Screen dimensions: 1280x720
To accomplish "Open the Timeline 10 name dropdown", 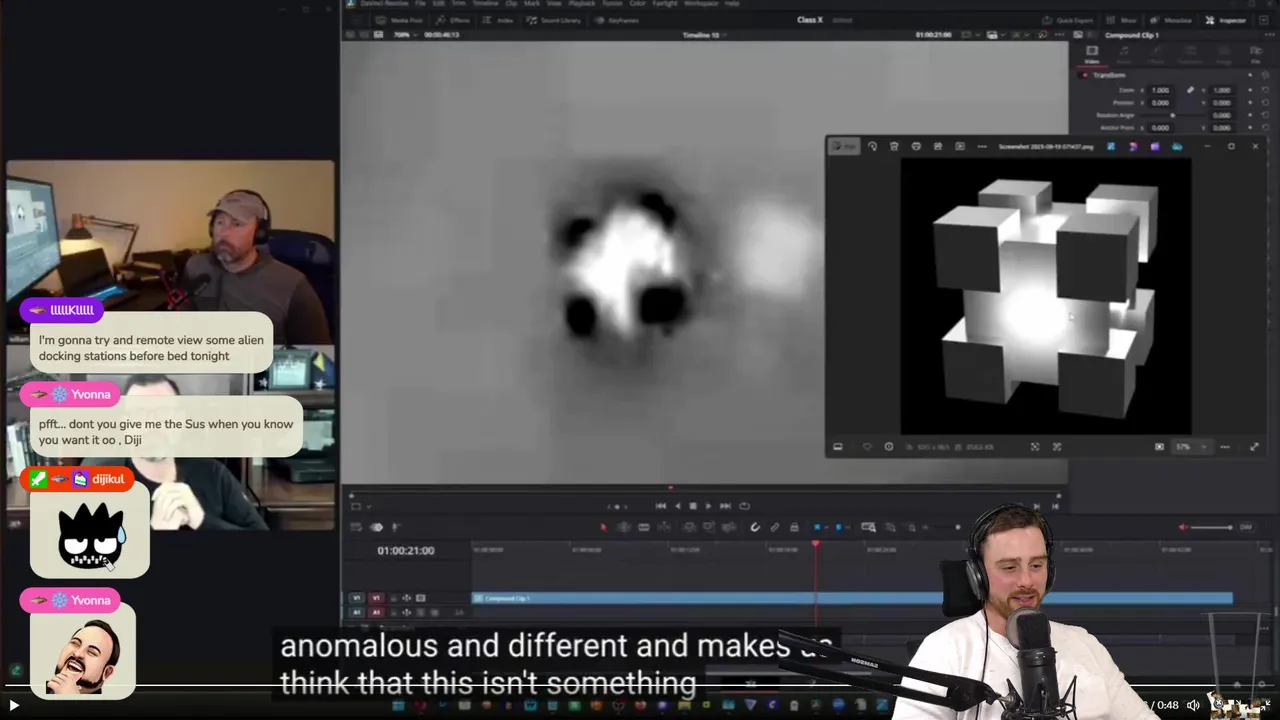I will [705, 35].
